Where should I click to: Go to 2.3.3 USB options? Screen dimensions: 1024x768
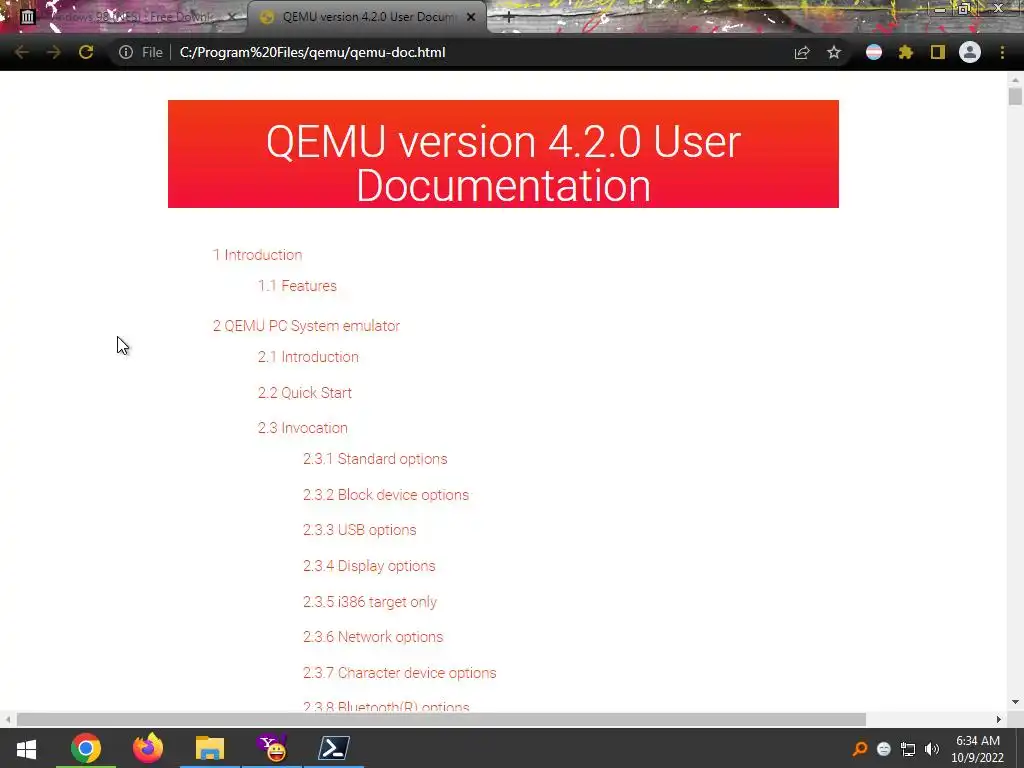tap(360, 530)
